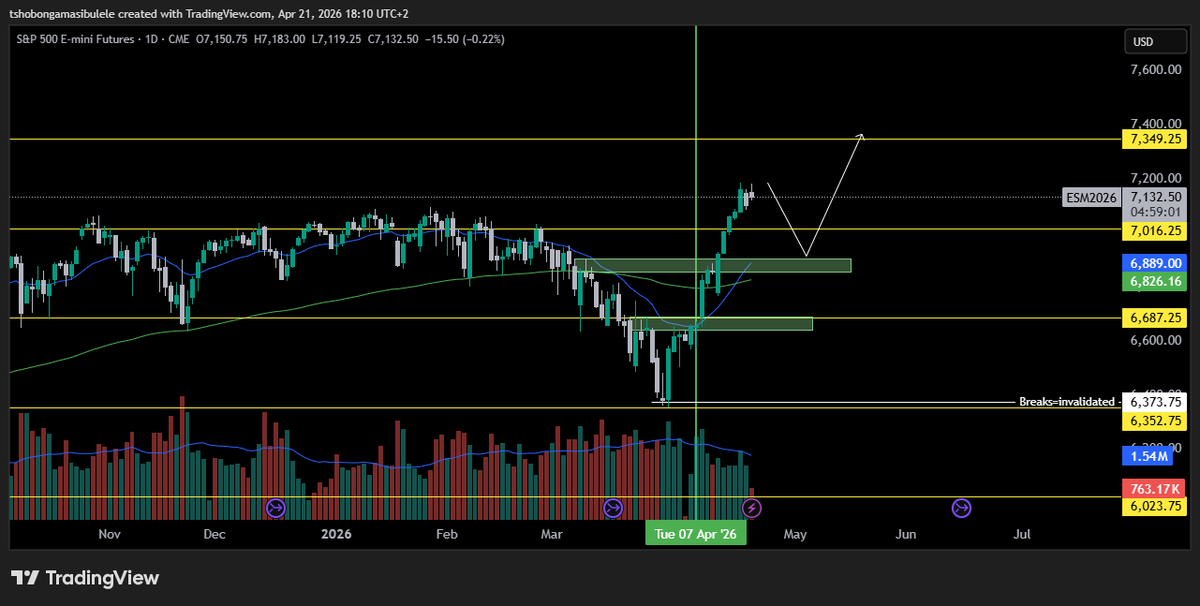Viewport: 1200px width, 606px height.
Task: Click the purple expiration clock icon near March
Action: pyautogui.click(x=613, y=508)
